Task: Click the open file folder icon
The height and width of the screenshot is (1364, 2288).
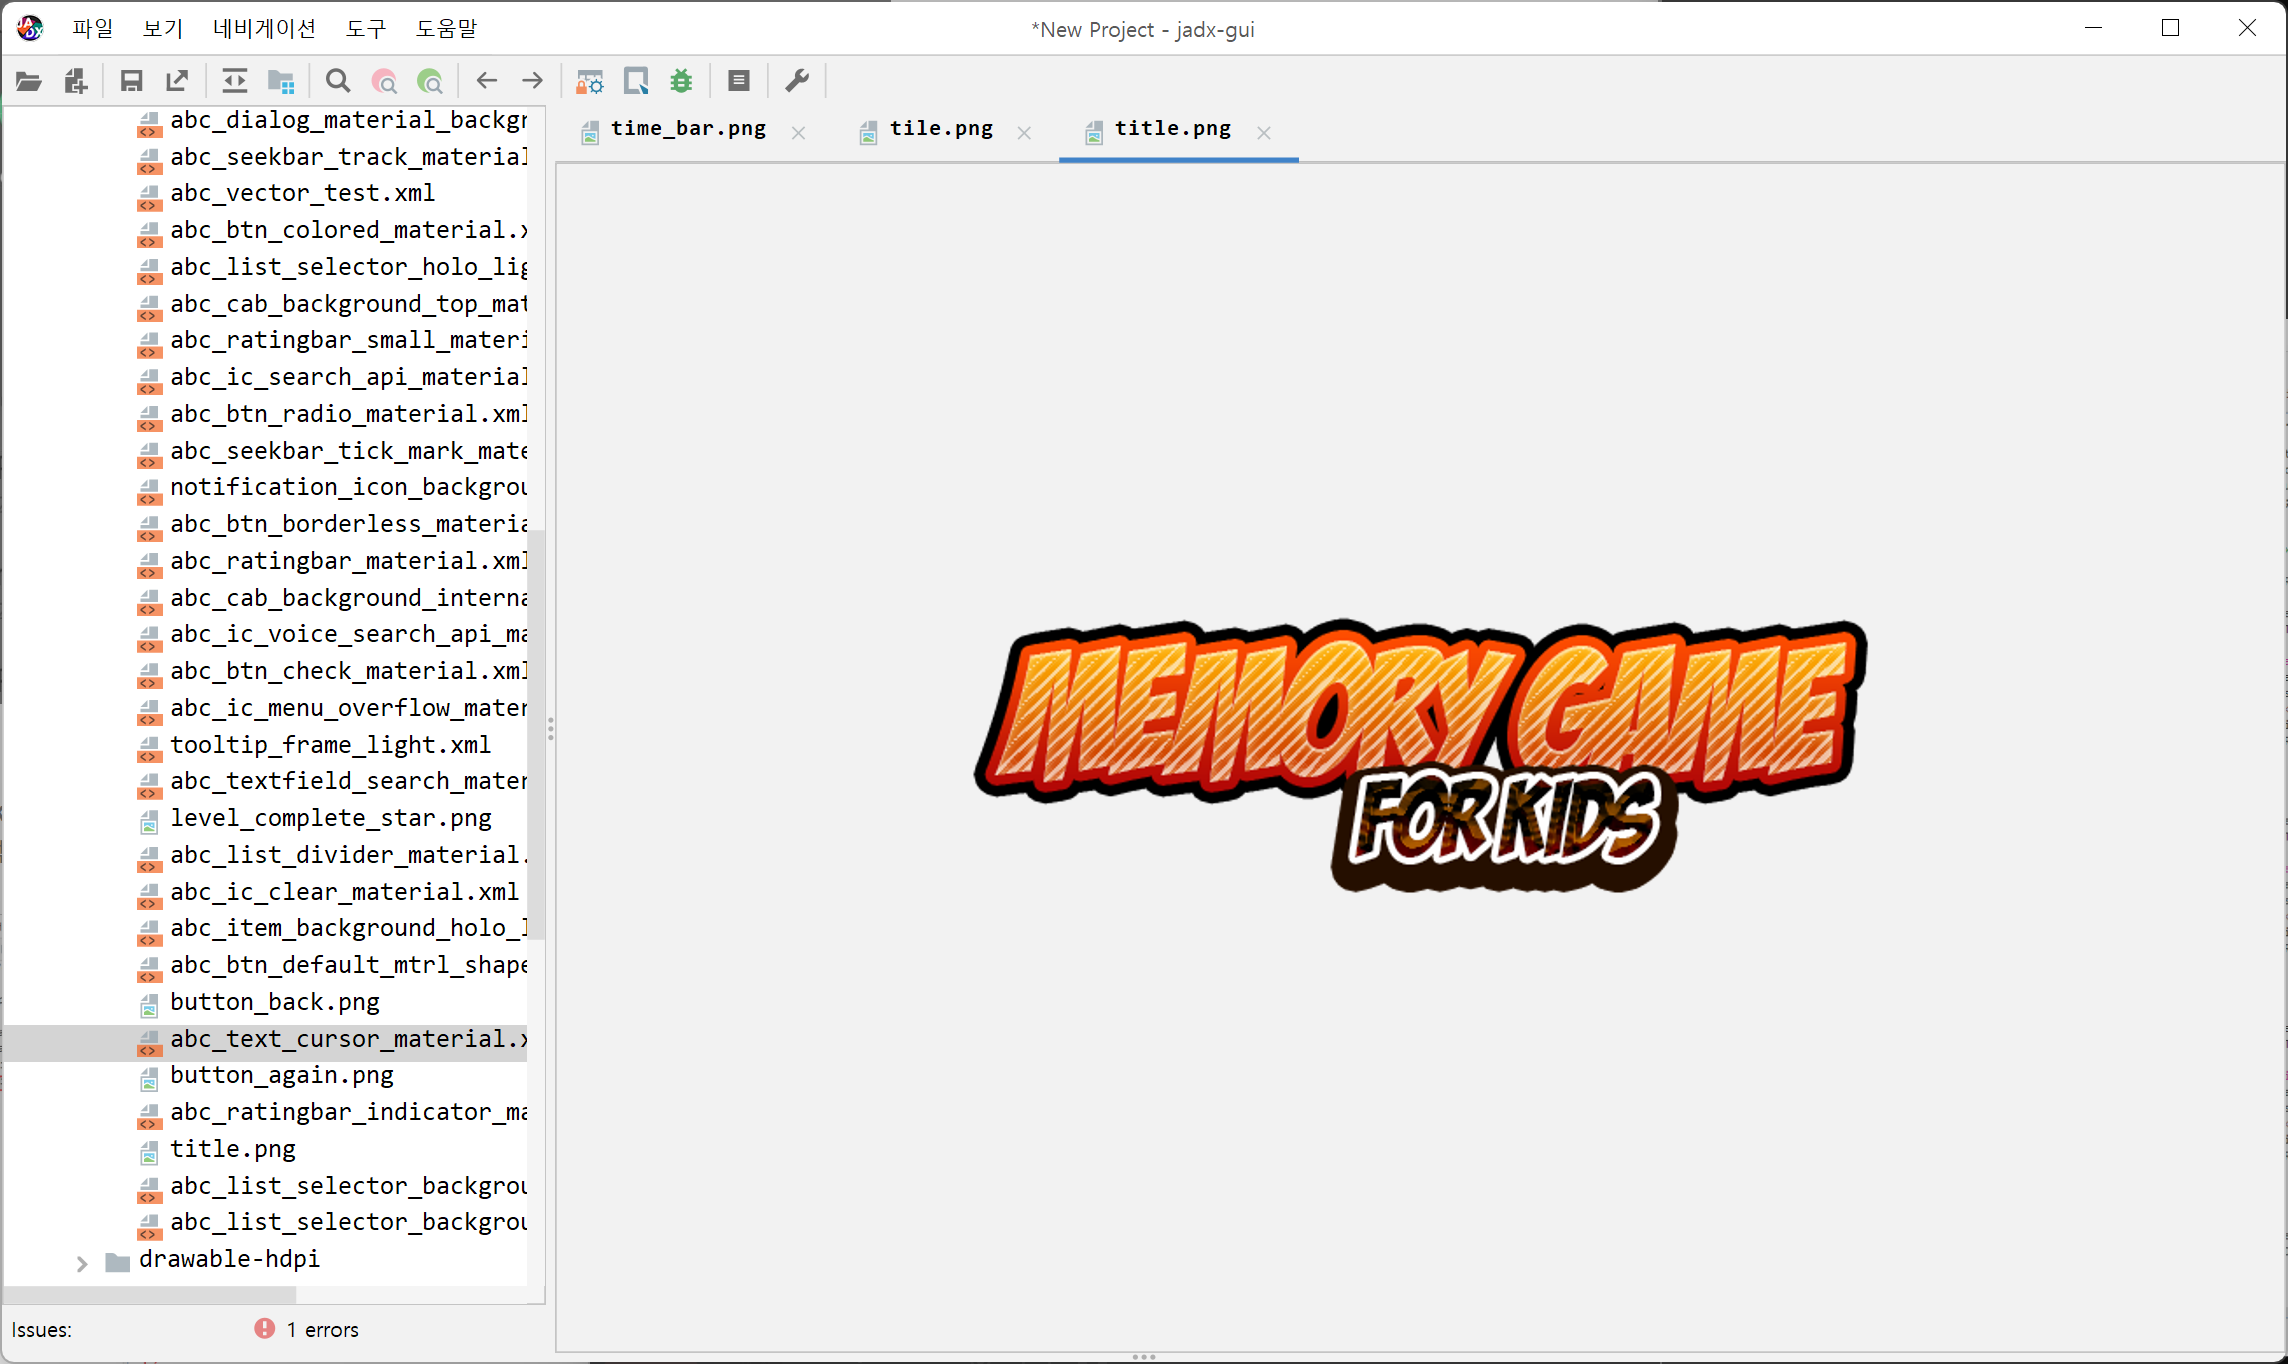Action: coord(29,81)
